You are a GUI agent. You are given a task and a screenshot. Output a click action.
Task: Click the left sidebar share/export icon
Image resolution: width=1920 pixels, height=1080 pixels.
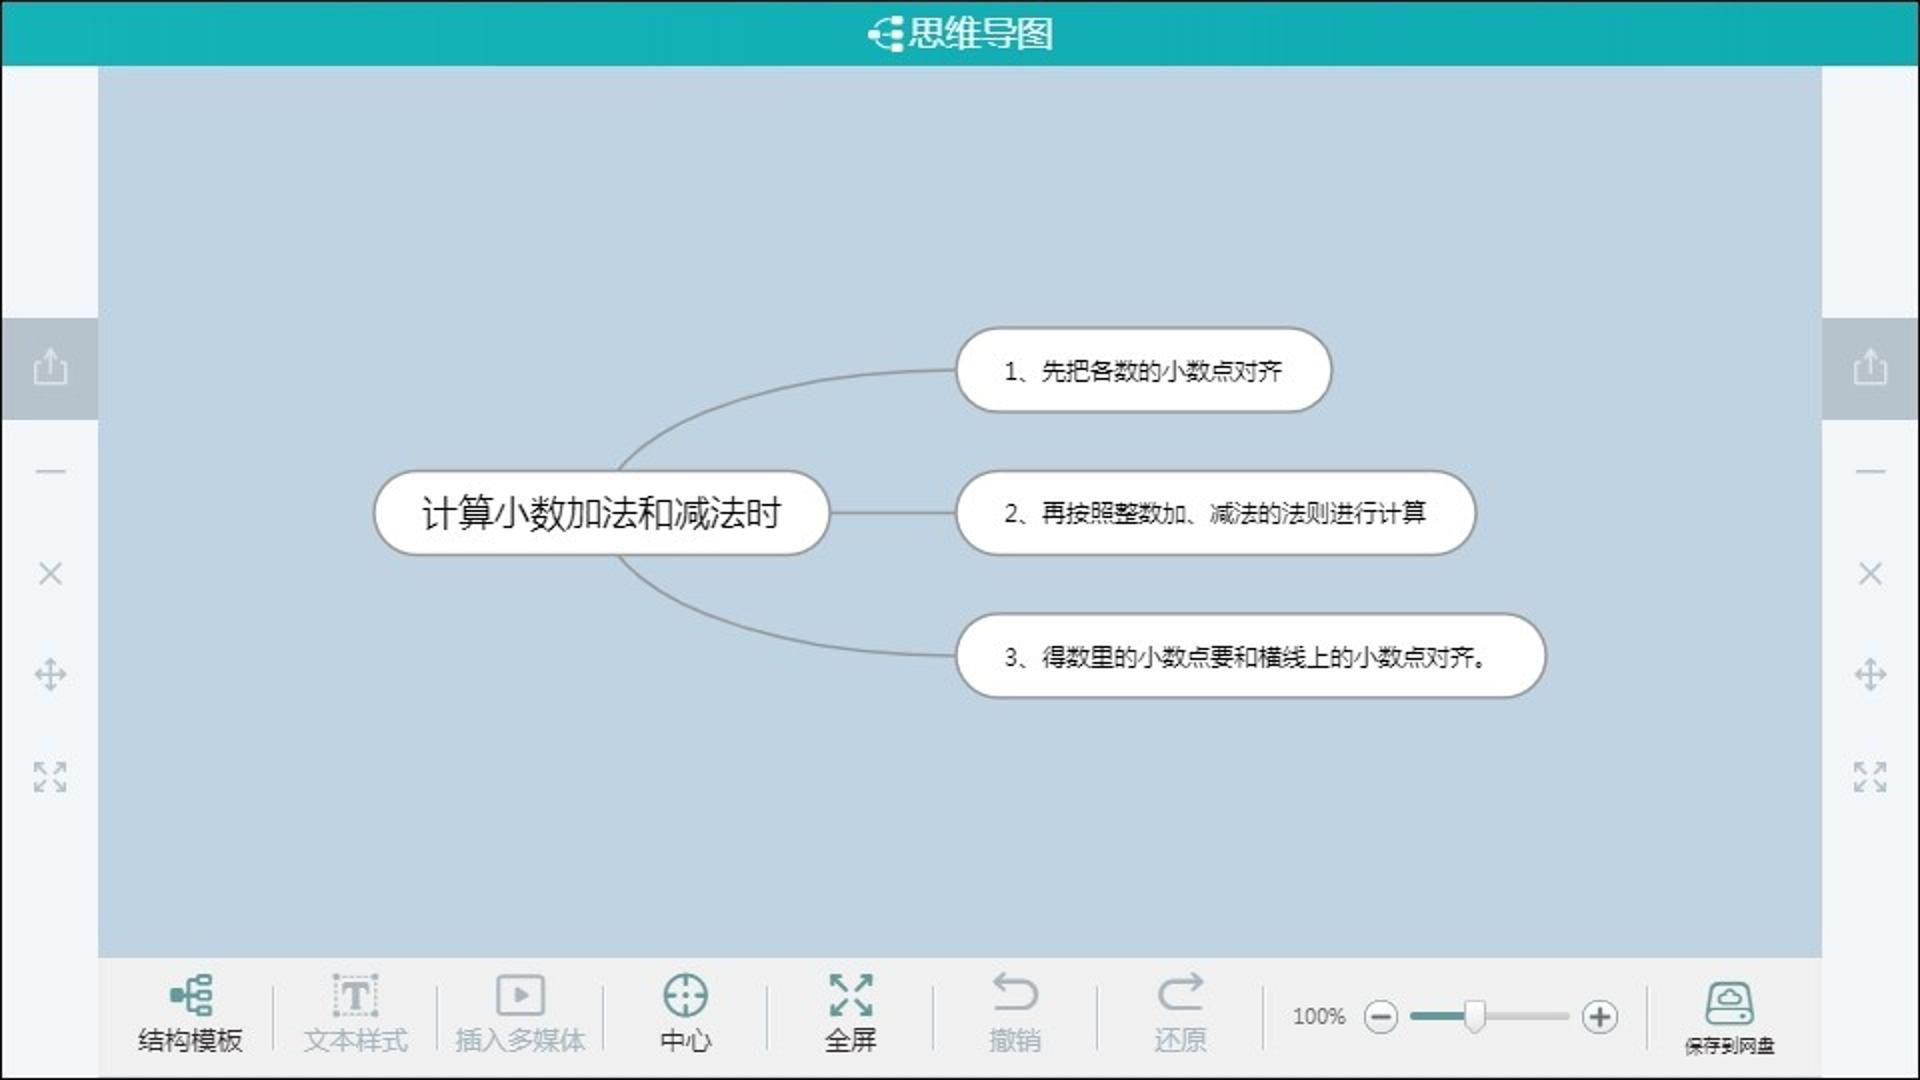50,367
